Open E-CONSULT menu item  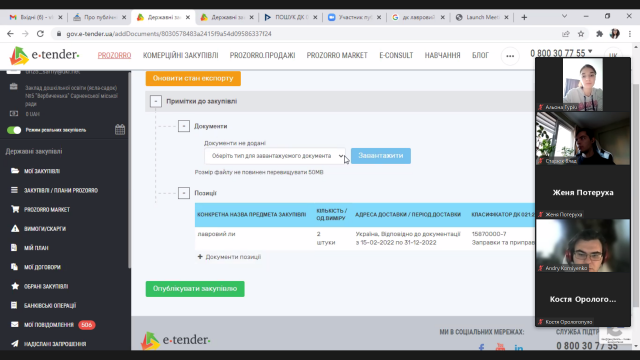396,55
